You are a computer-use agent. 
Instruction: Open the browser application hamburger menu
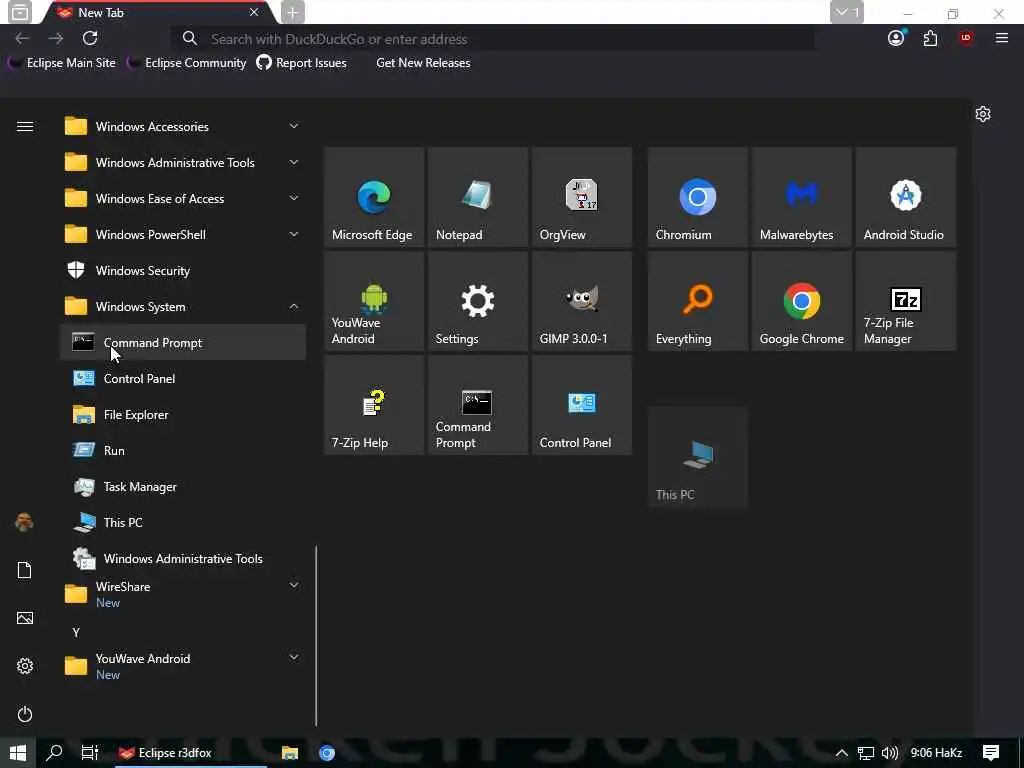(1002, 39)
